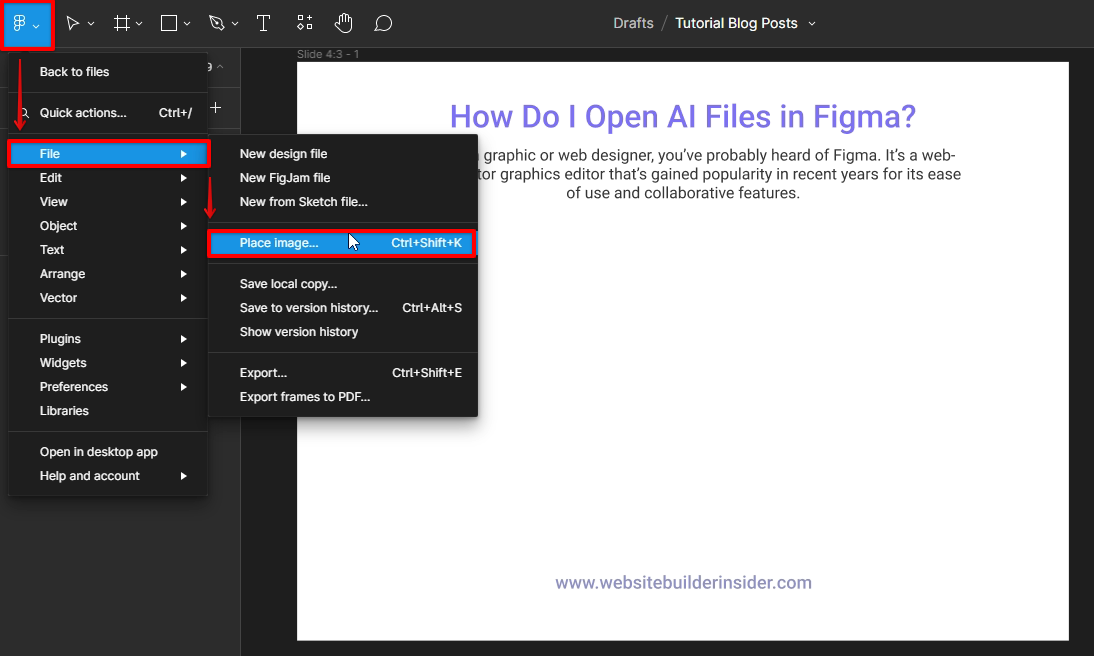Image resolution: width=1094 pixels, height=656 pixels.
Task: Click Export frames to PDF option
Action: tap(305, 397)
